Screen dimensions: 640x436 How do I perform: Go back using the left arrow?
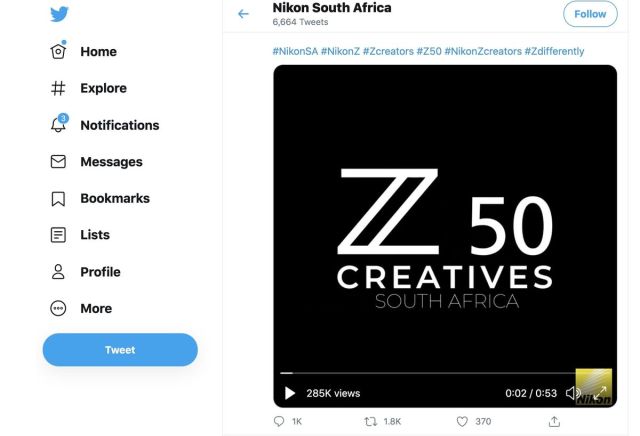point(243,14)
